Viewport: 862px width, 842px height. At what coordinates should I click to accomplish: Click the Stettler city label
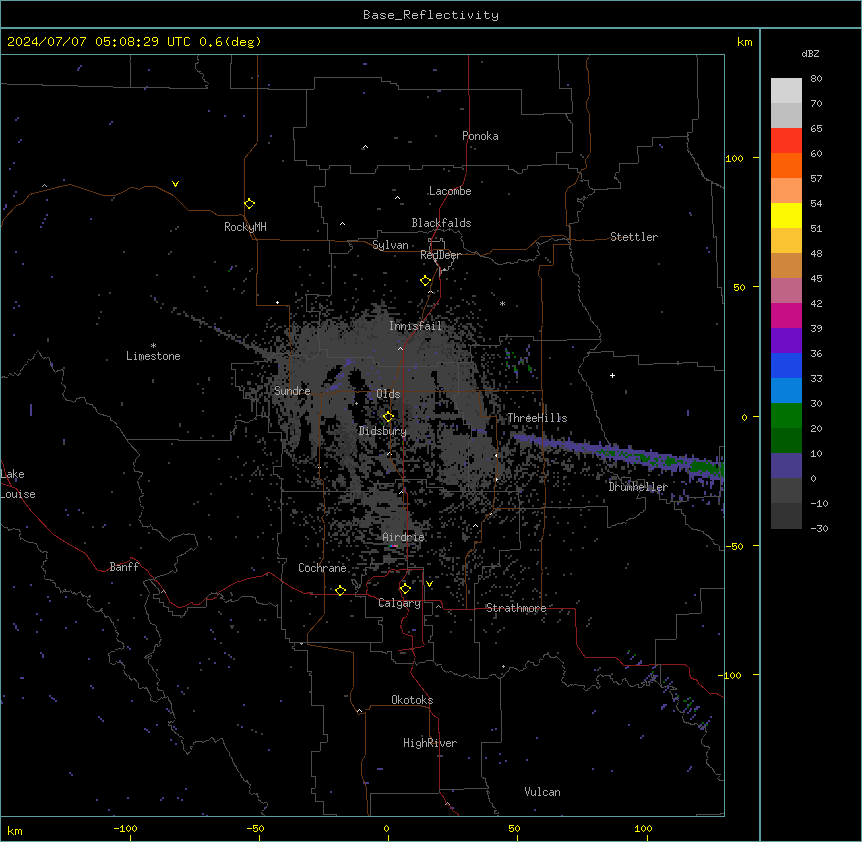tap(633, 237)
